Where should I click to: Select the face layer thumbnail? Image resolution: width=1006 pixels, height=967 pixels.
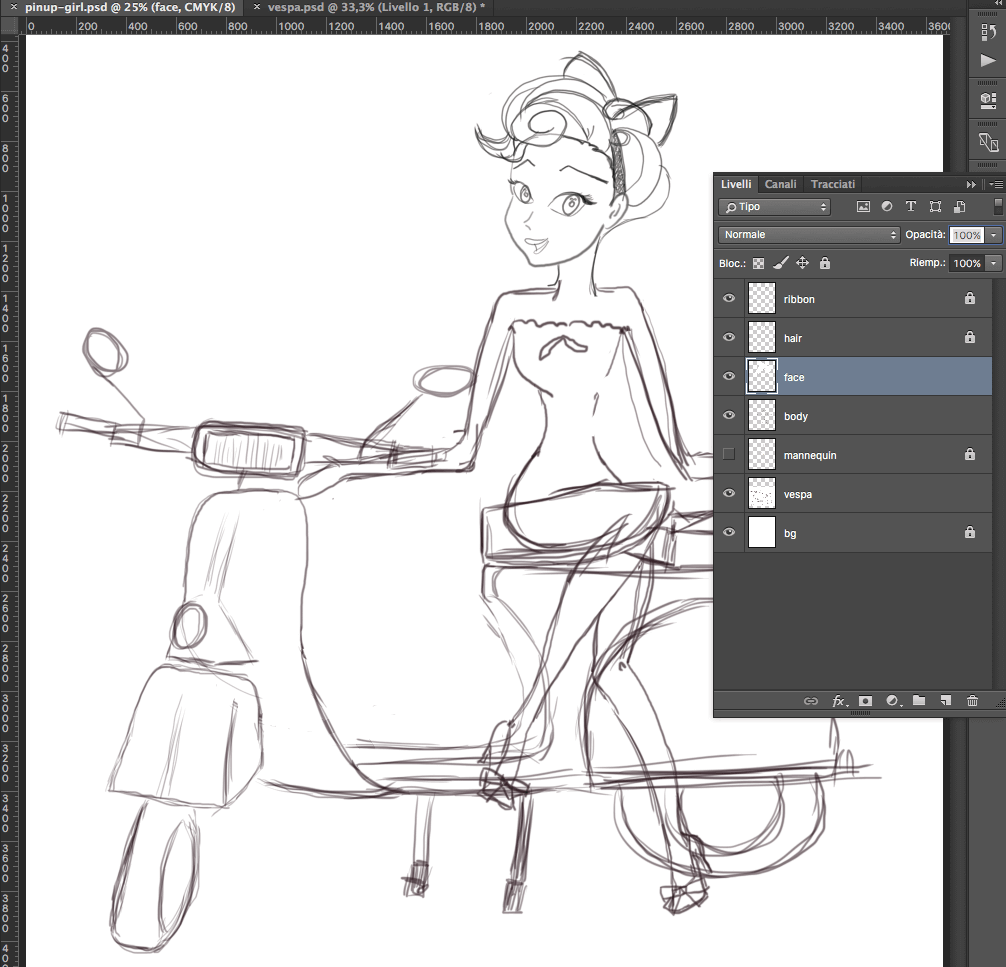pos(761,377)
